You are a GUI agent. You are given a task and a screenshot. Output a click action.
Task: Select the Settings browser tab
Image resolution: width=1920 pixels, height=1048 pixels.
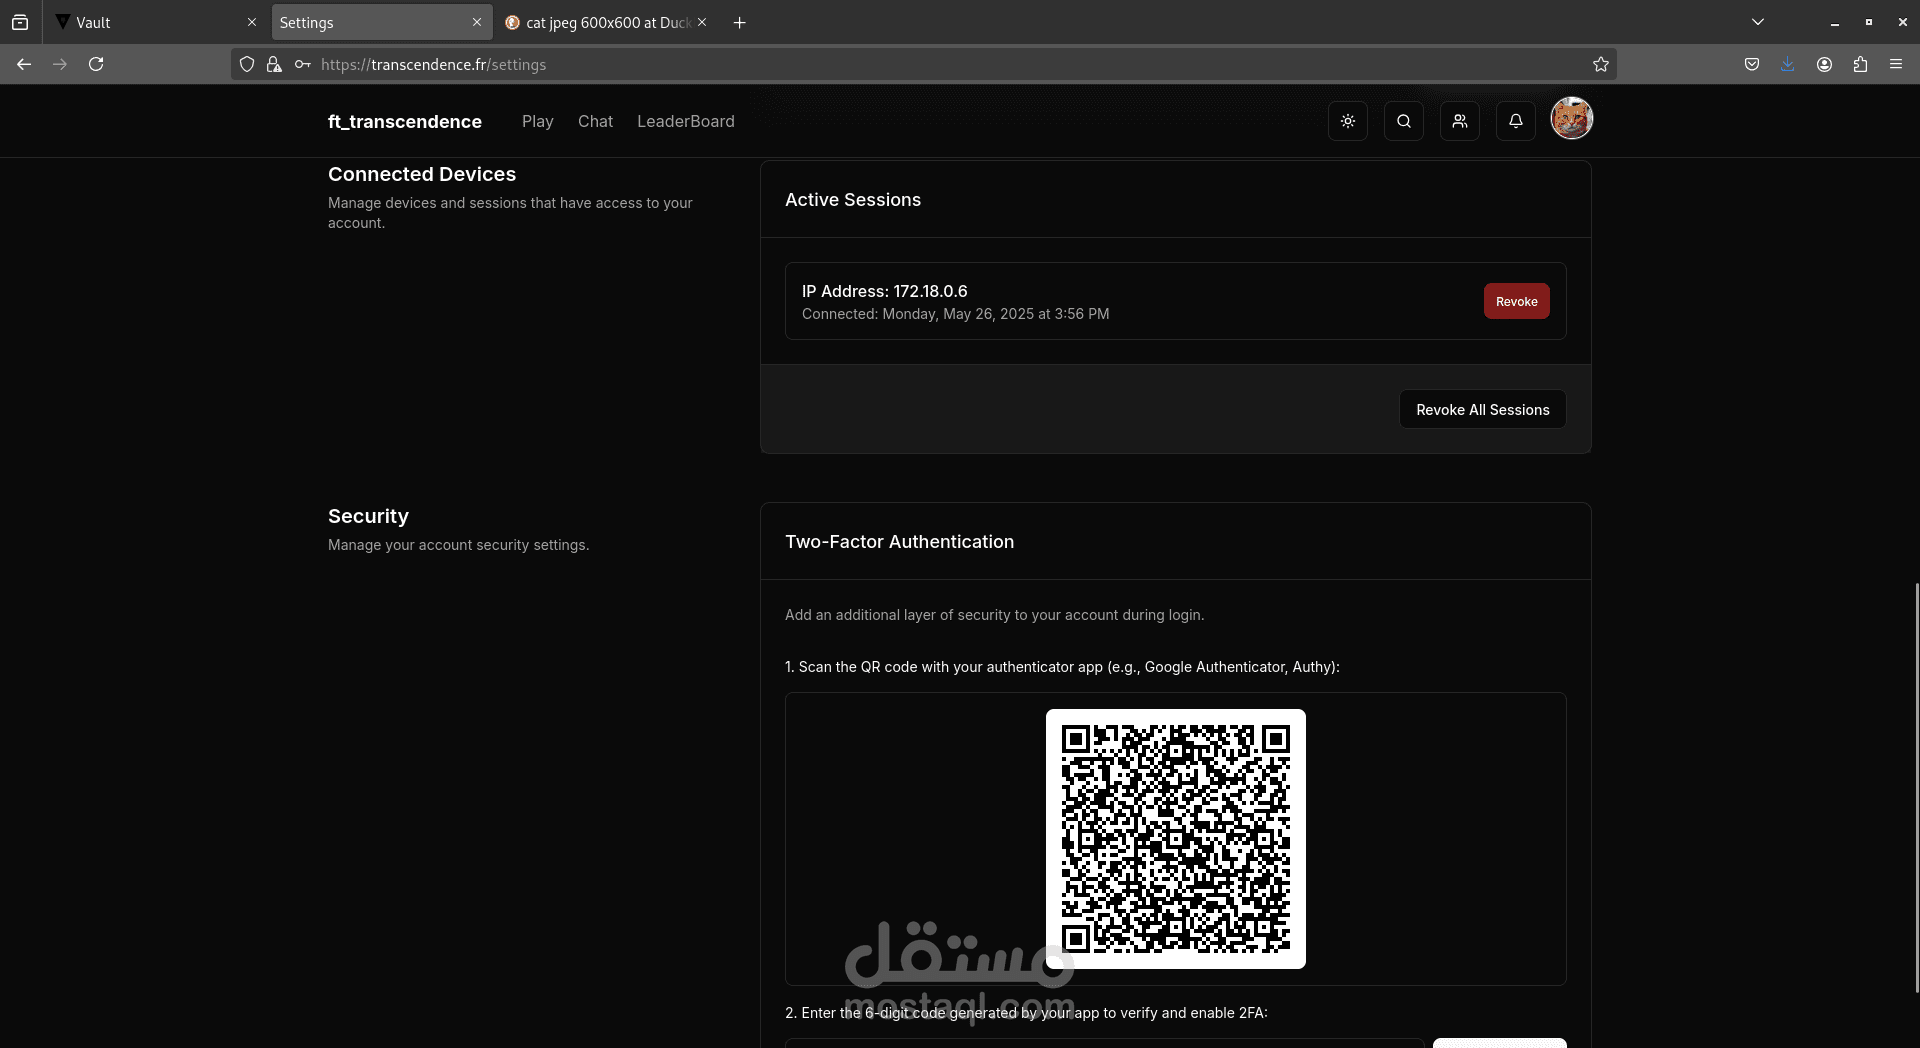(381, 22)
